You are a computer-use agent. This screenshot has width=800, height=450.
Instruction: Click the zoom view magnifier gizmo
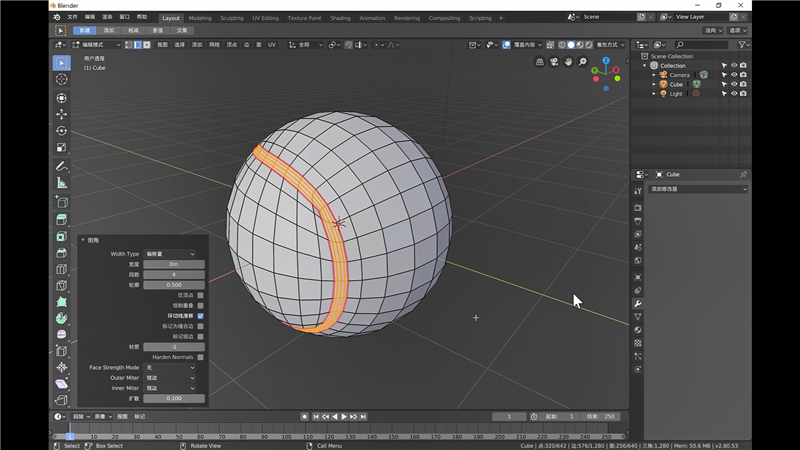(583, 62)
